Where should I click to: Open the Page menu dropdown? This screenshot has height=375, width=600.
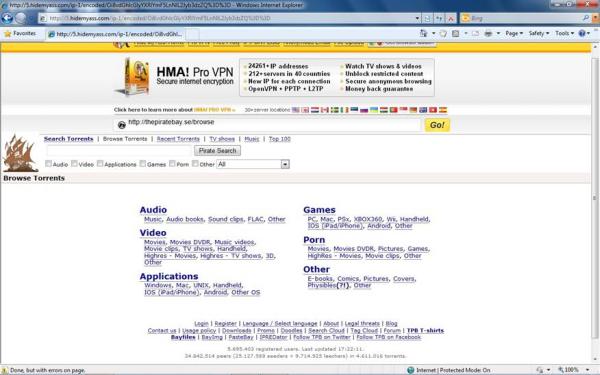click(x=514, y=34)
